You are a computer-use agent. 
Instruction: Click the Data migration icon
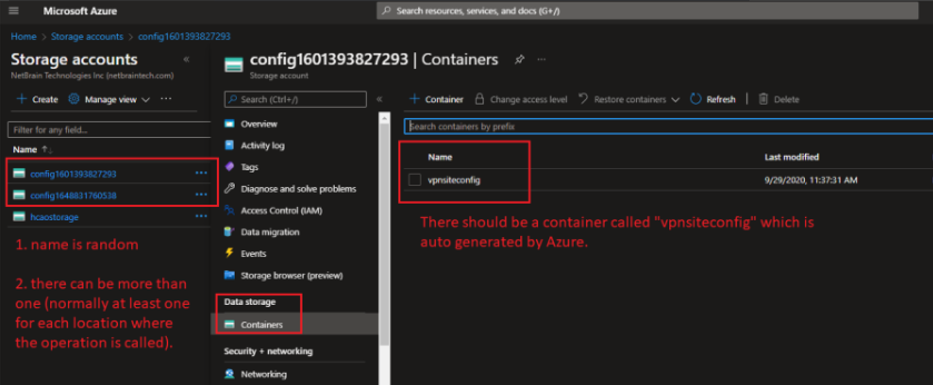pos(229,232)
